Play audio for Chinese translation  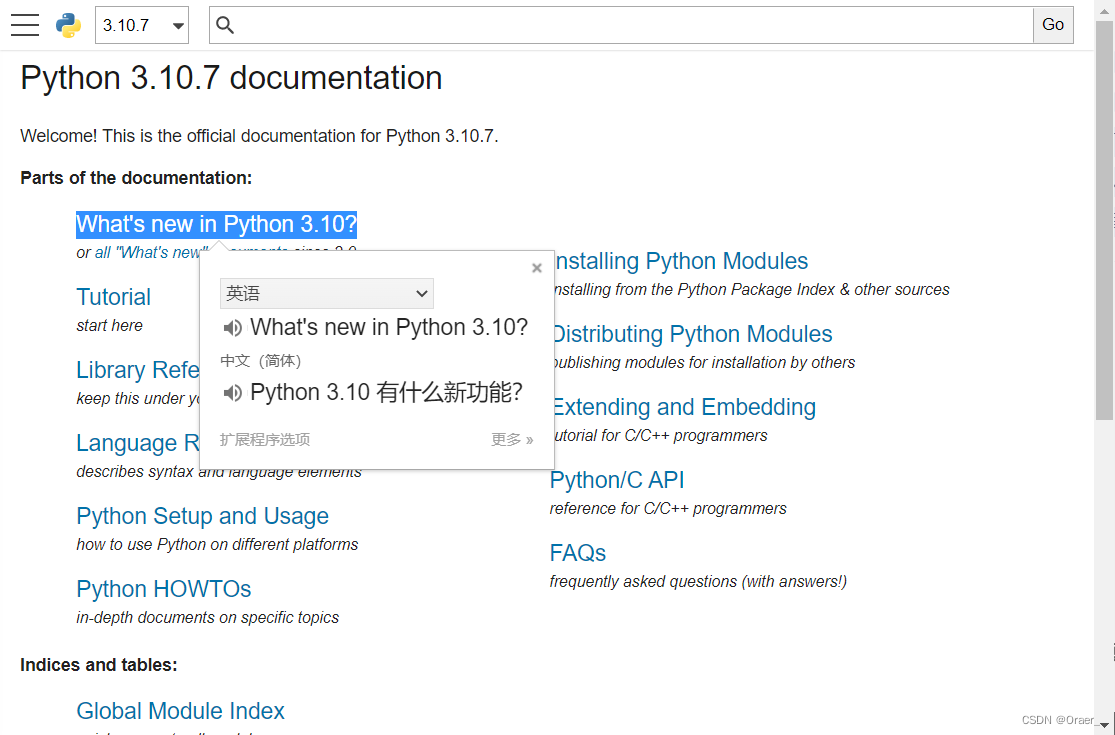(x=232, y=392)
